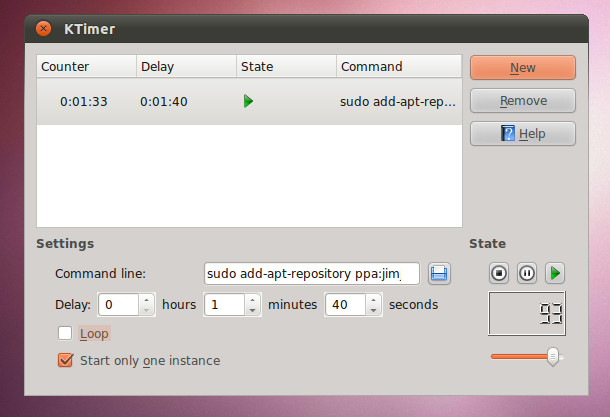Click the State column header
Screen dimensions: 610x417
pyautogui.click(x=286, y=67)
